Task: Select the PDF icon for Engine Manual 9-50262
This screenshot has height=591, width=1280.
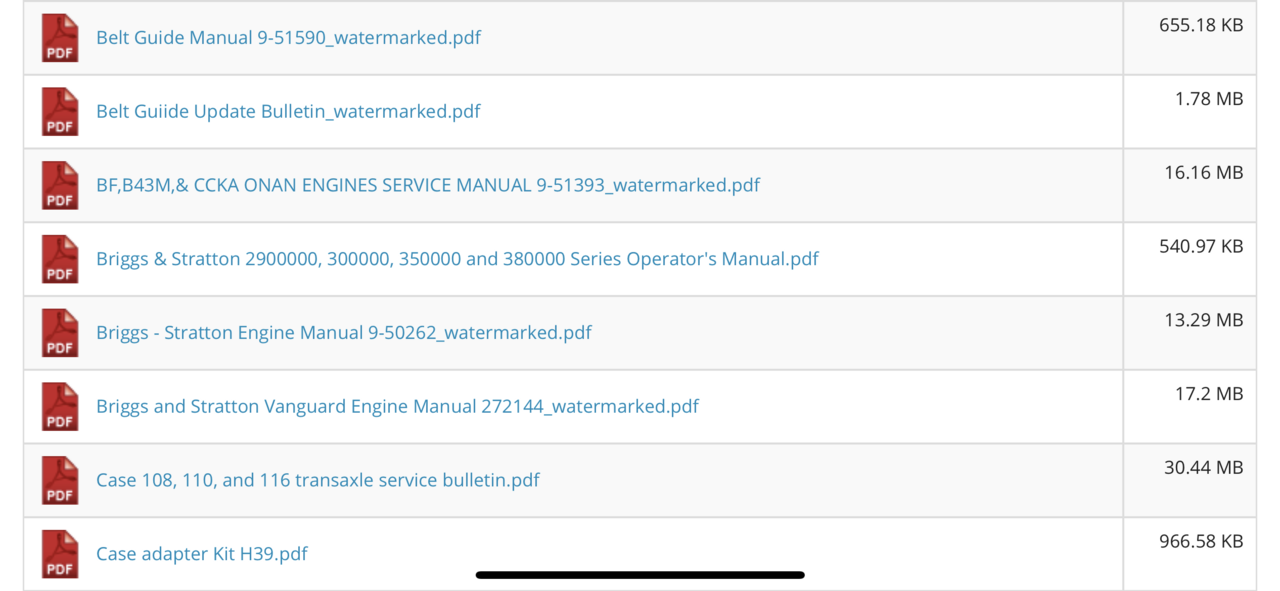Action: pyautogui.click(x=60, y=333)
